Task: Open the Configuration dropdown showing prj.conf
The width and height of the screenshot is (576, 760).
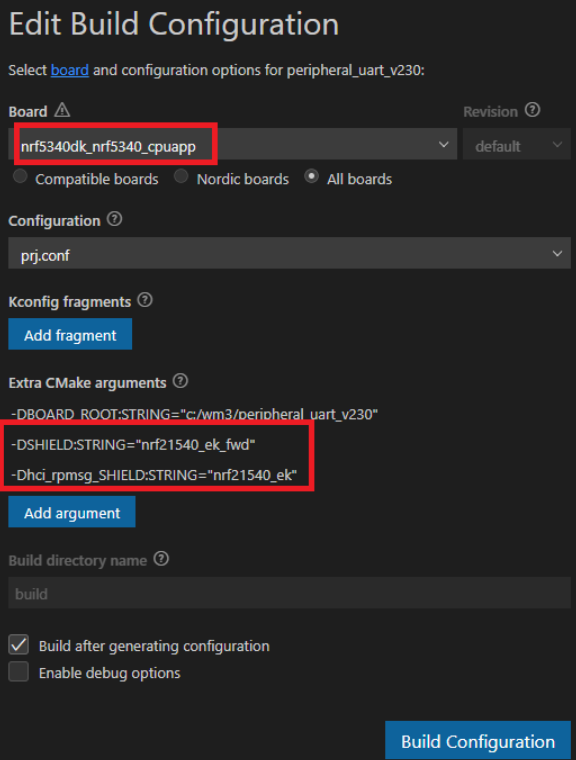Action: coord(289,253)
